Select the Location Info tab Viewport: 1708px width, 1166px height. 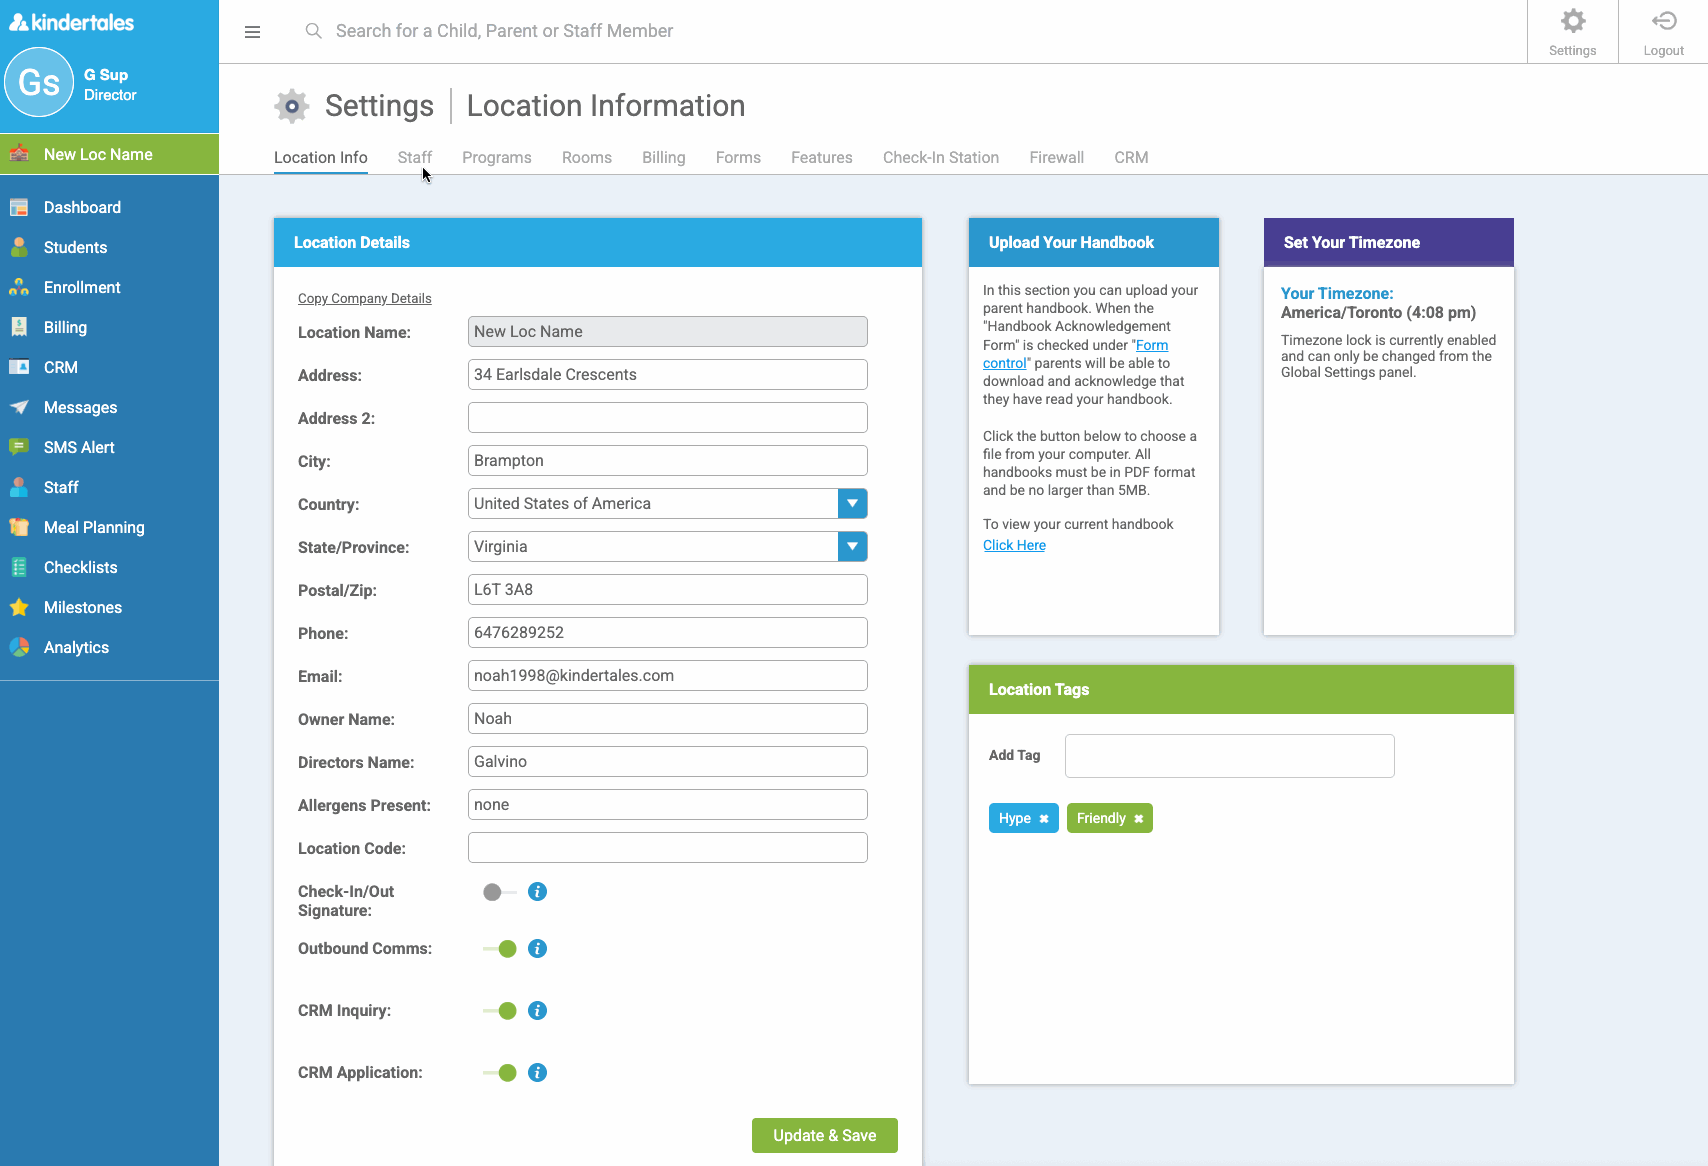click(x=320, y=157)
